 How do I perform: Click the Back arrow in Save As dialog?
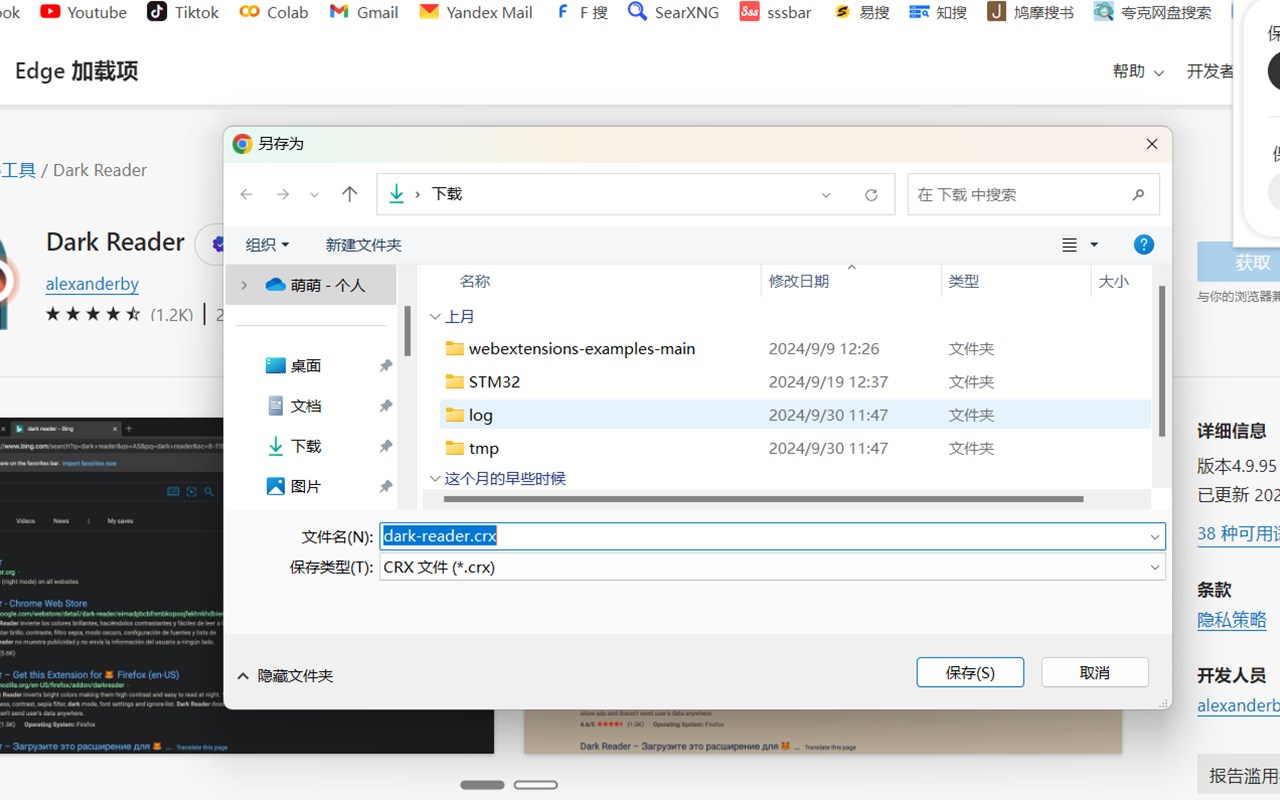tap(247, 195)
